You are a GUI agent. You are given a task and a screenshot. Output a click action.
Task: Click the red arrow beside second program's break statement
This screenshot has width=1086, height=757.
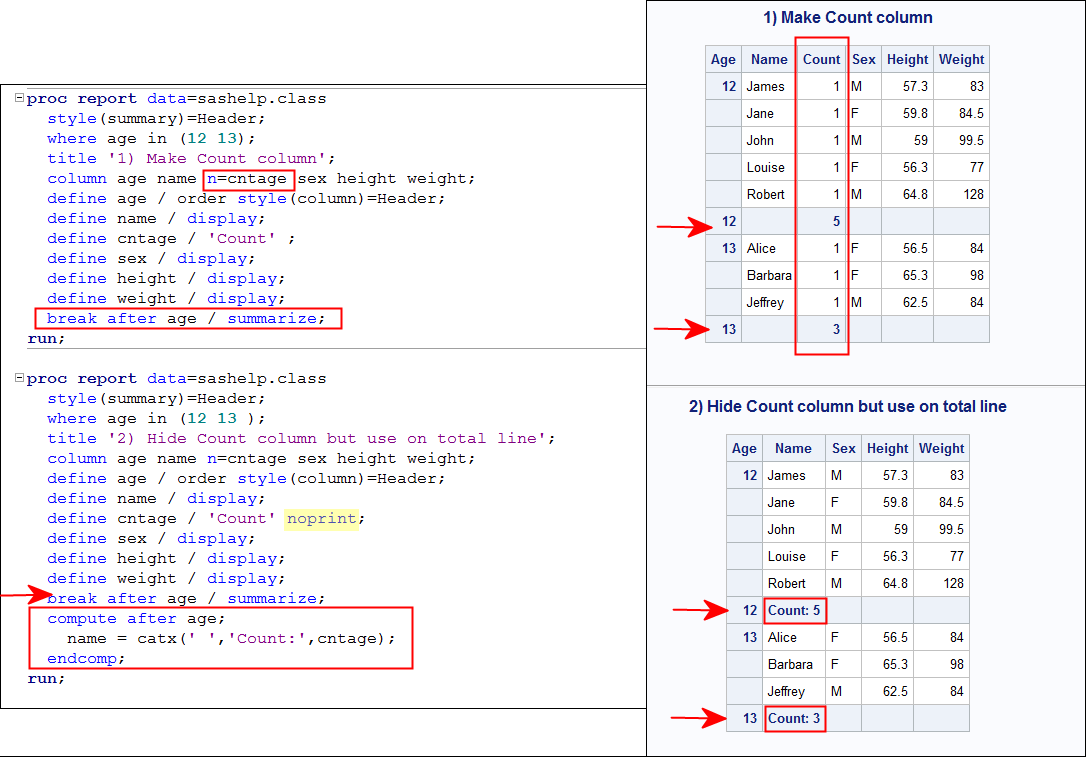pos(24,596)
